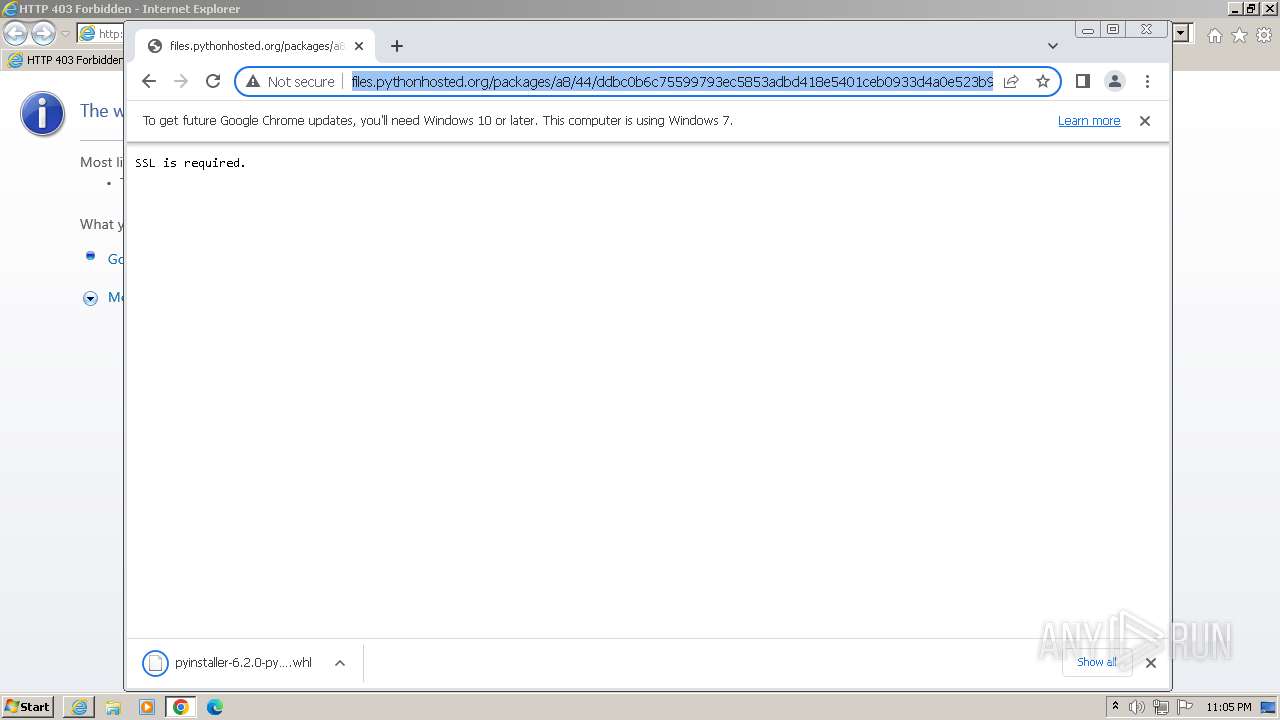Open Internet Explorer's Home icon
1280x720 pixels.
[1215, 35]
